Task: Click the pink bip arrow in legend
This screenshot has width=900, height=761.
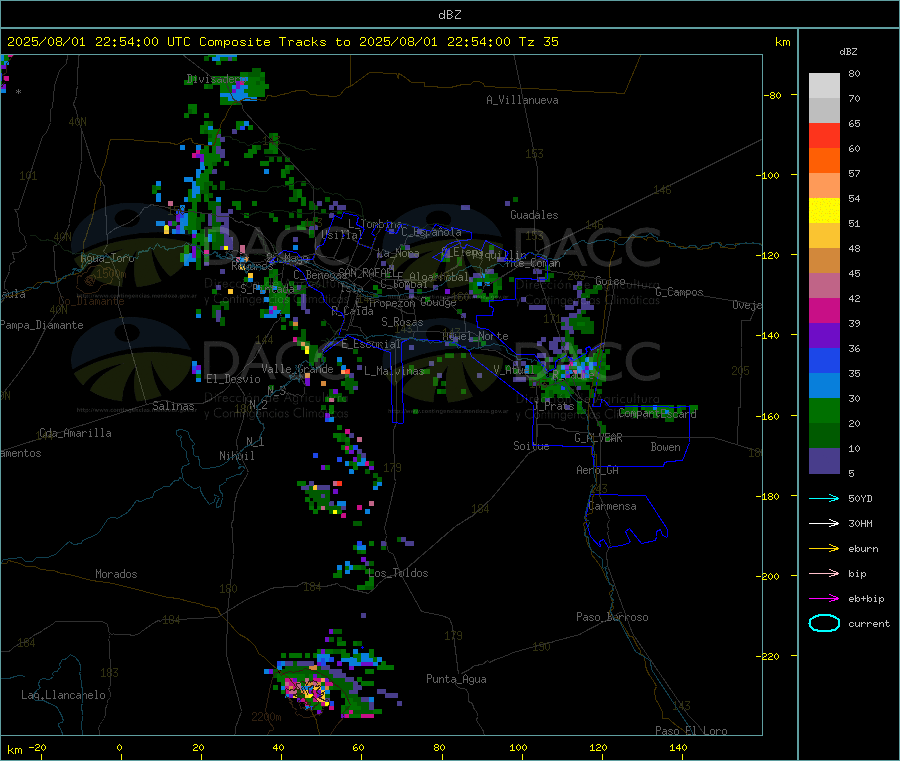Action: [824, 573]
